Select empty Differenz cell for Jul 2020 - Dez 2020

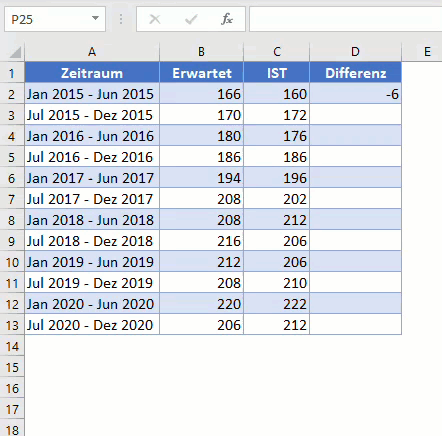tap(355, 325)
